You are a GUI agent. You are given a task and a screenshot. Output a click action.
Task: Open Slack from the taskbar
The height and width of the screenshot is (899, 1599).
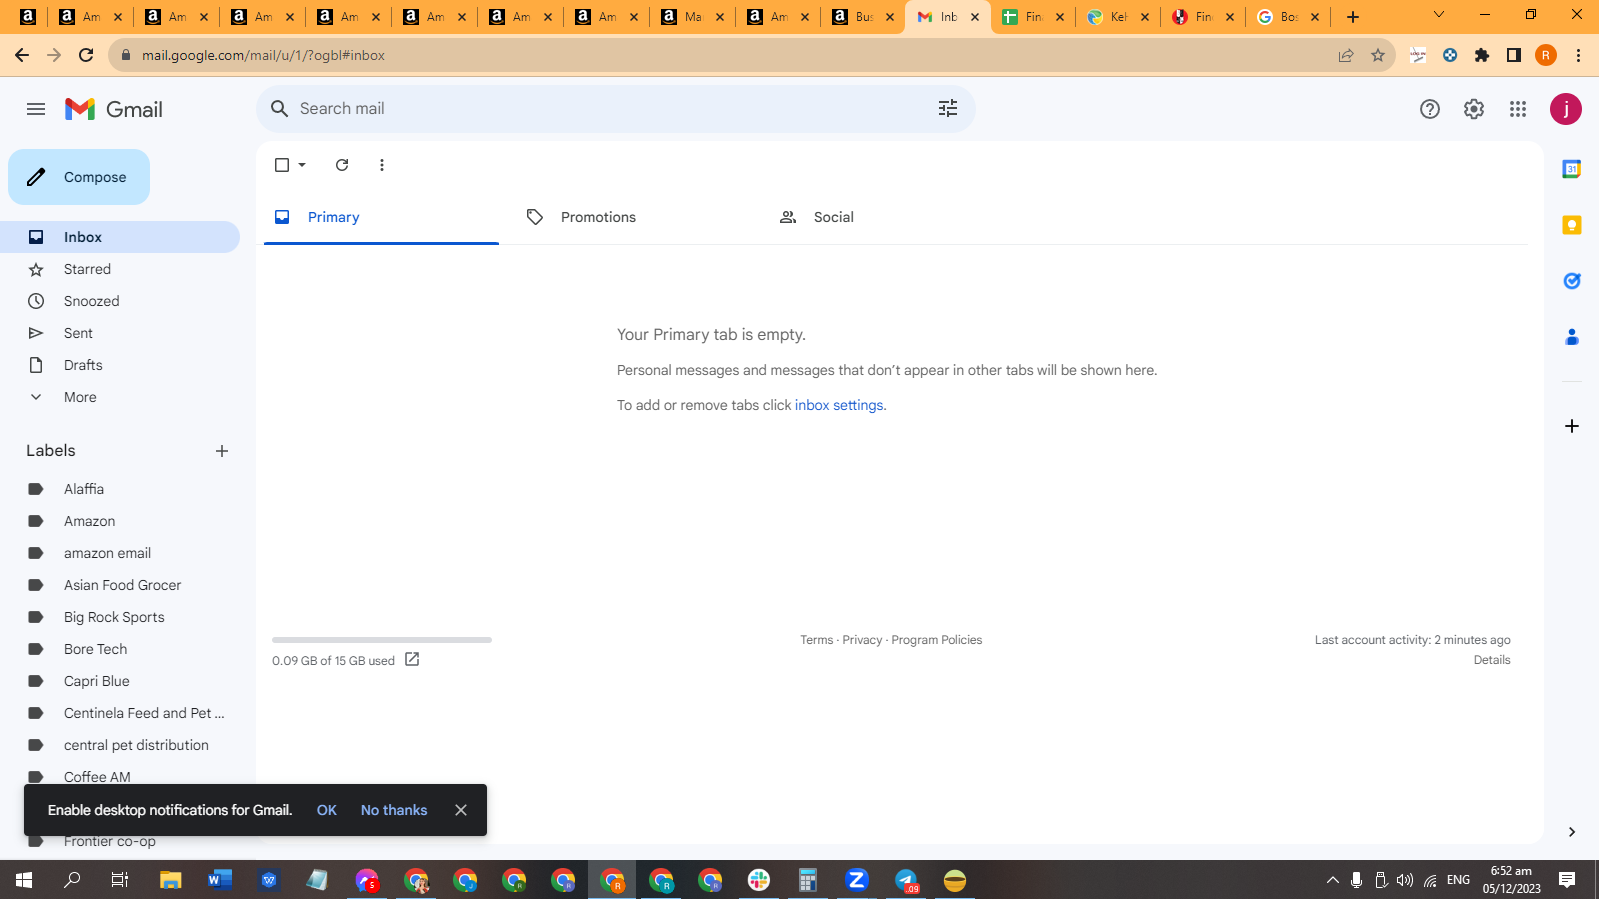[759, 880]
